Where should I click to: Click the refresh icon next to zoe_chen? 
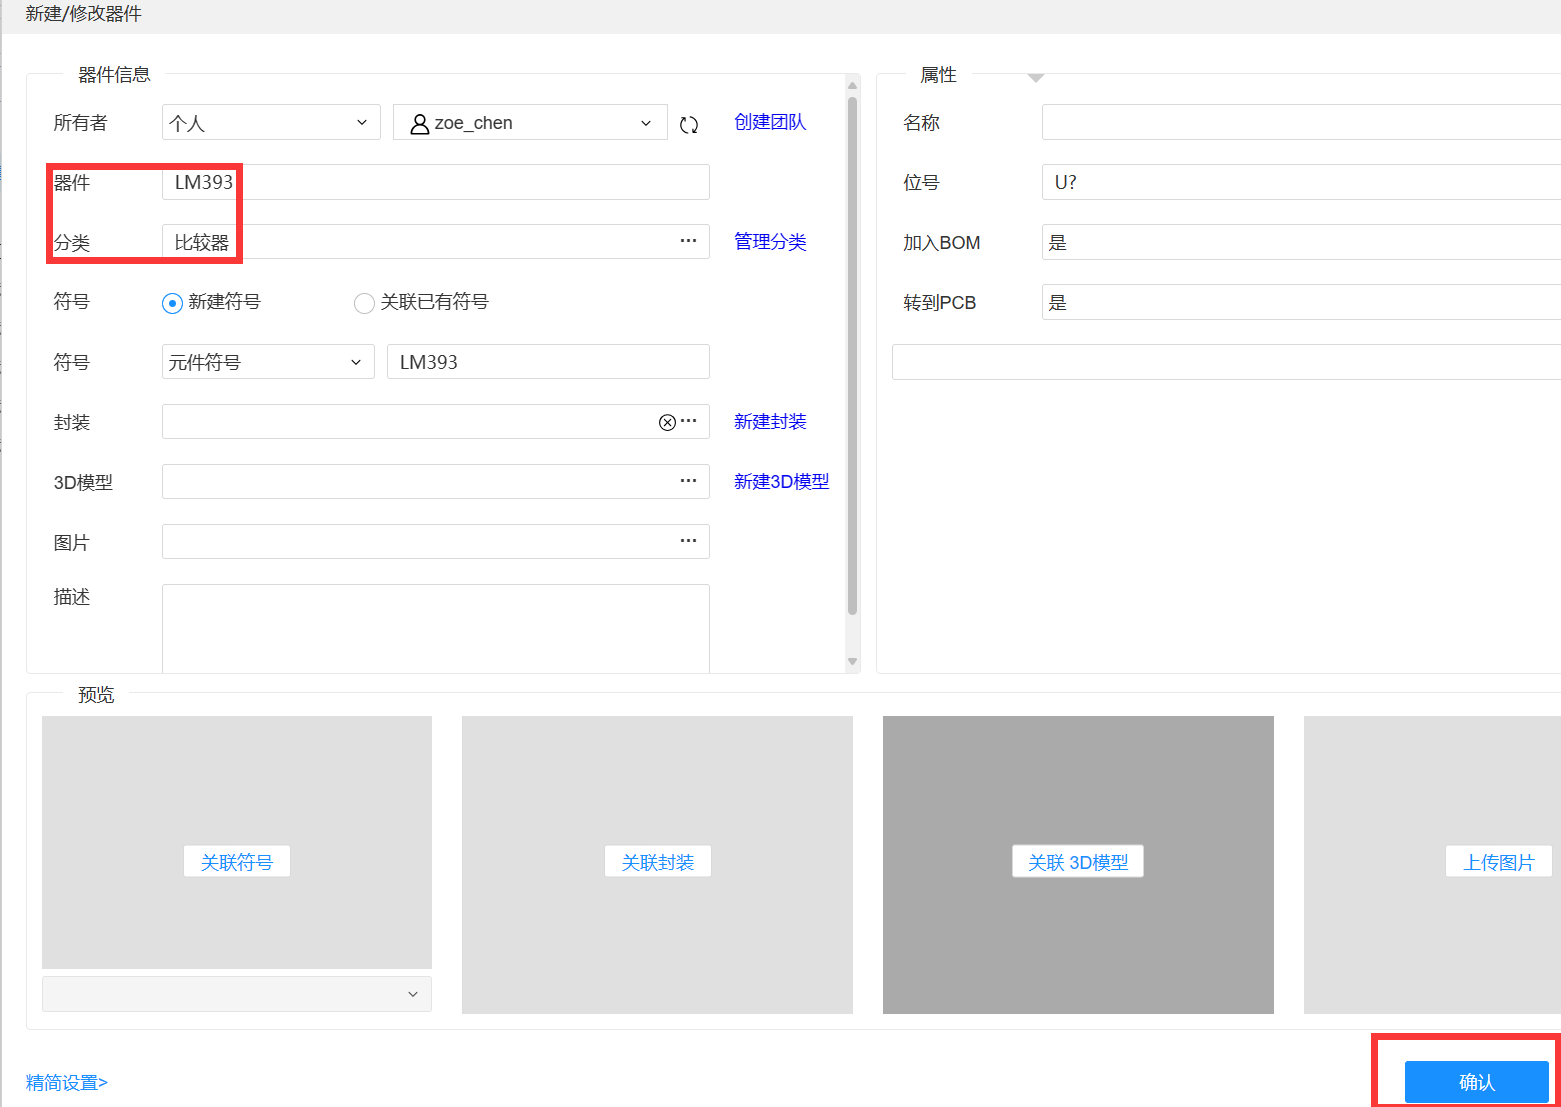(689, 125)
